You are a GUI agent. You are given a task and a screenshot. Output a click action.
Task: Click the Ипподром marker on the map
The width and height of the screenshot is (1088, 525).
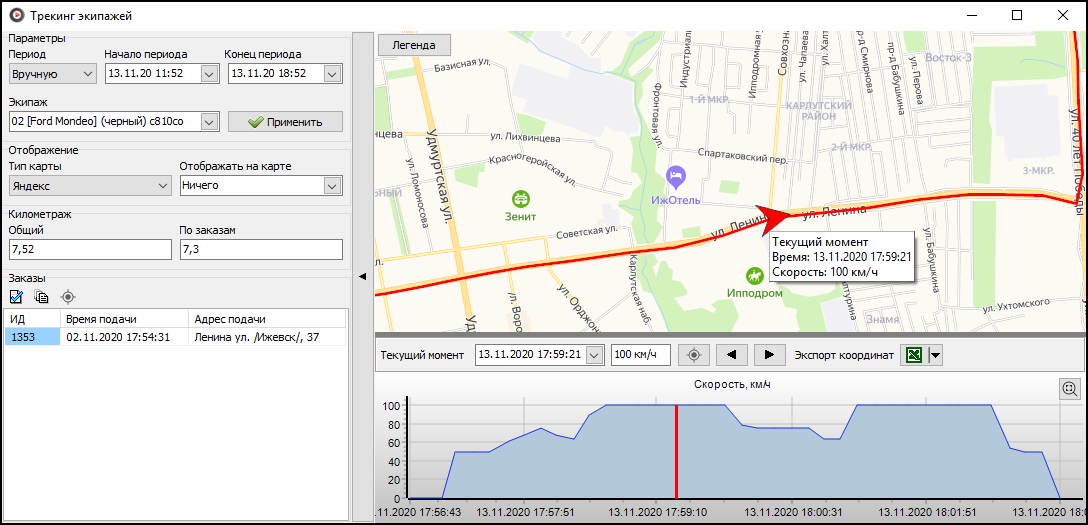pos(754,275)
